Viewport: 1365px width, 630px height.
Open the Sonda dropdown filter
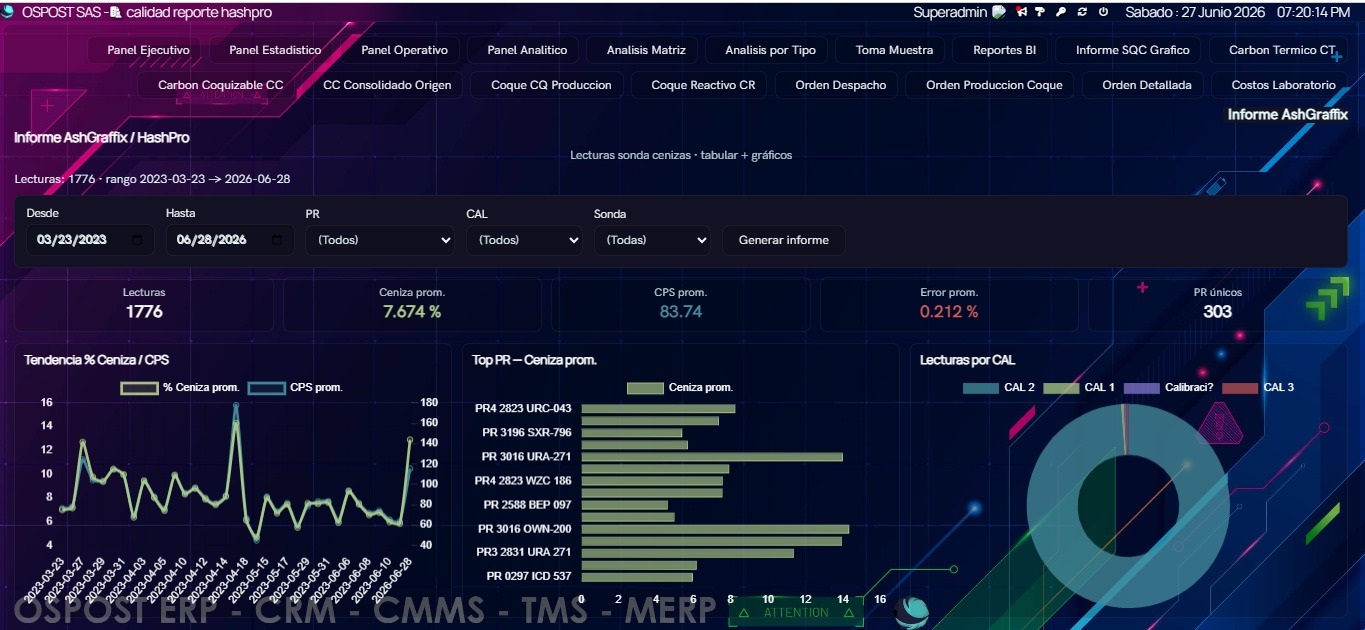point(652,240)
